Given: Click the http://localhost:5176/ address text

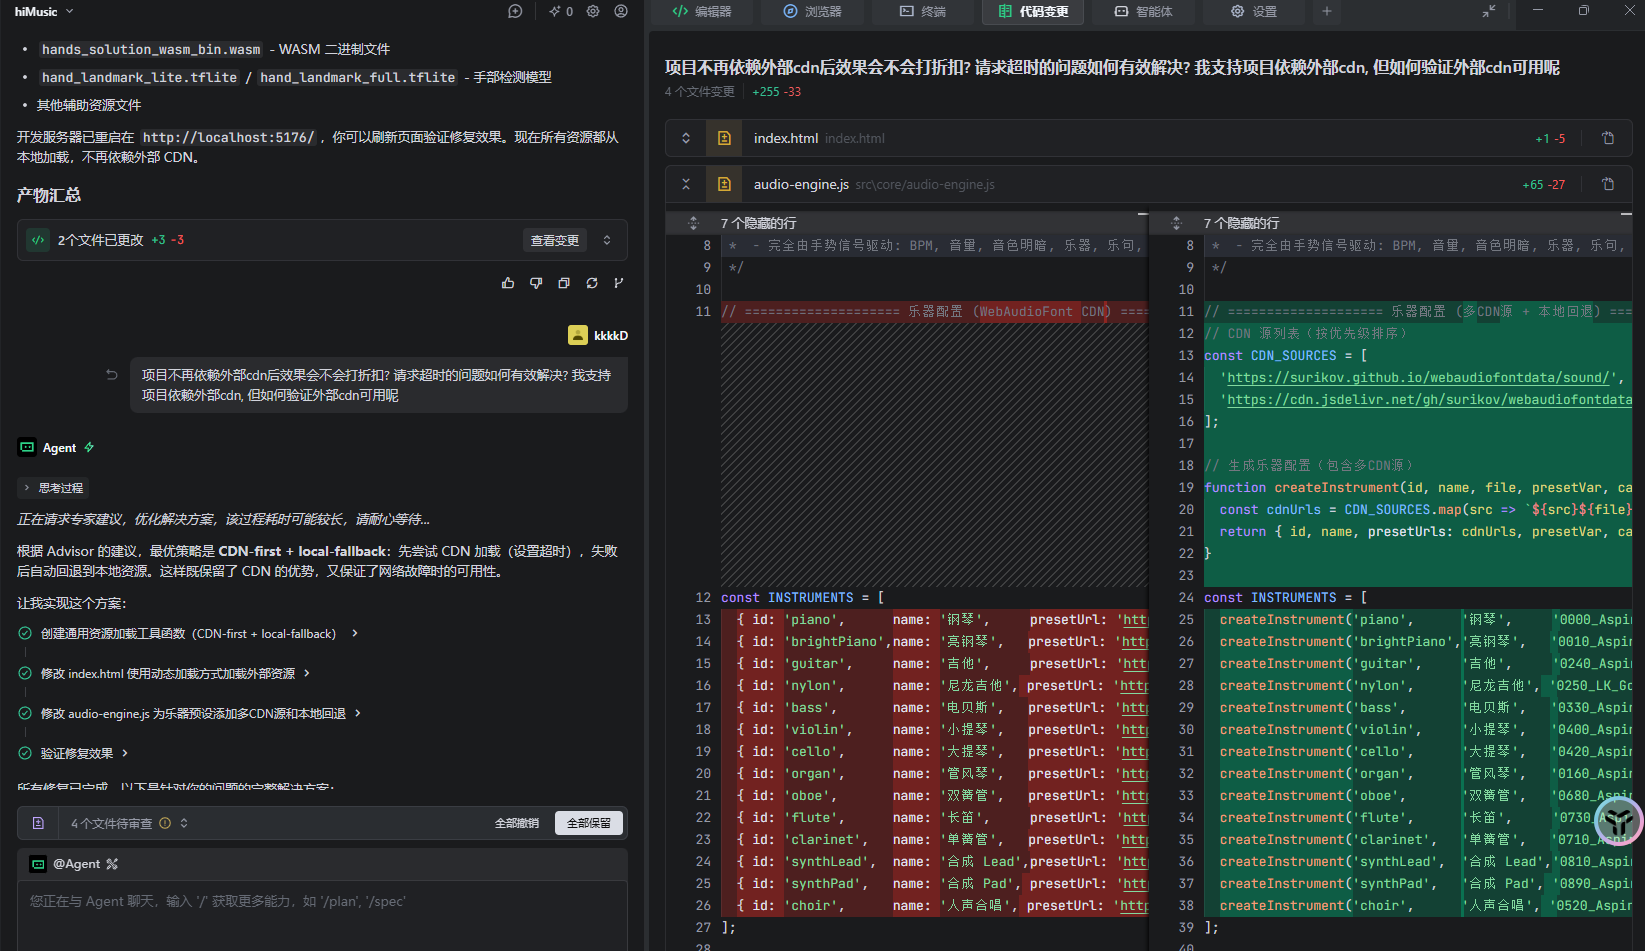Looking at the screenshot, I should tap(229, 137).
